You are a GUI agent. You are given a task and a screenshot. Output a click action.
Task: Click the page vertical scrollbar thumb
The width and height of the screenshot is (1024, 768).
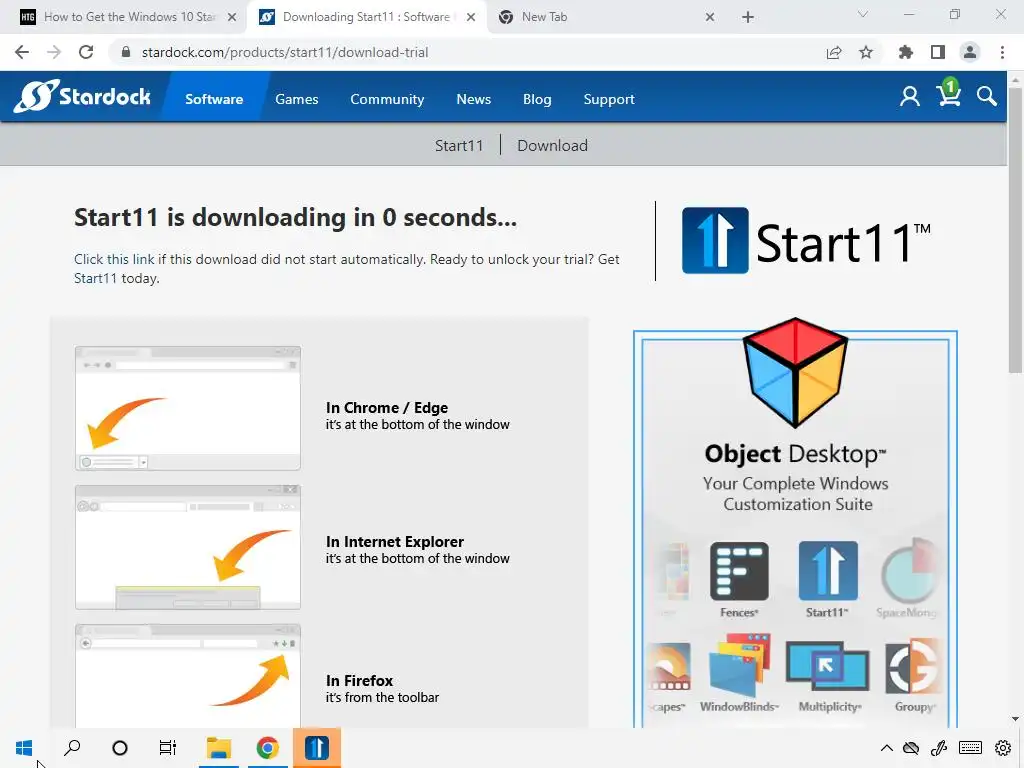1015,229
